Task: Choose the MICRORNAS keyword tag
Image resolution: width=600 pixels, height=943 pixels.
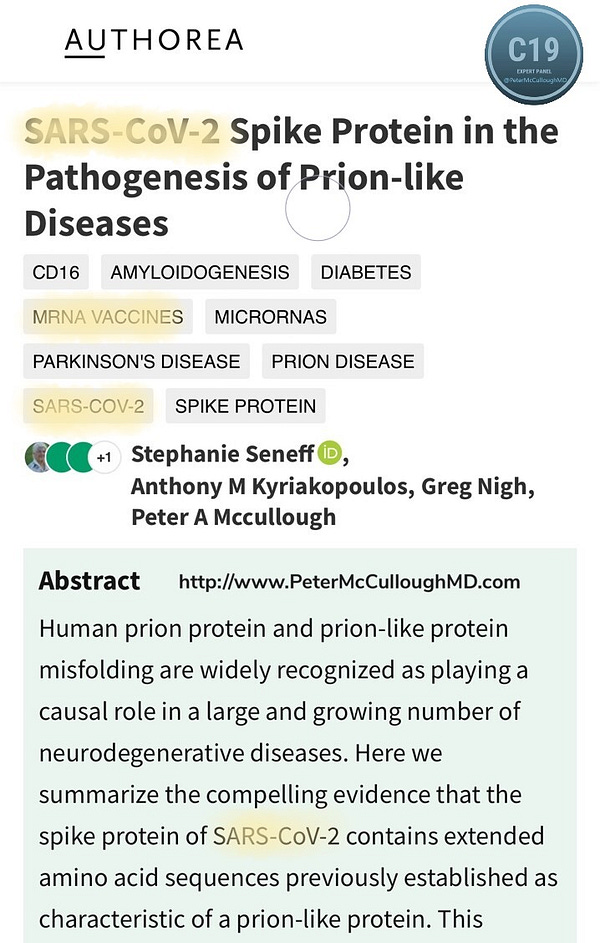Action: (x=270, y=317)
